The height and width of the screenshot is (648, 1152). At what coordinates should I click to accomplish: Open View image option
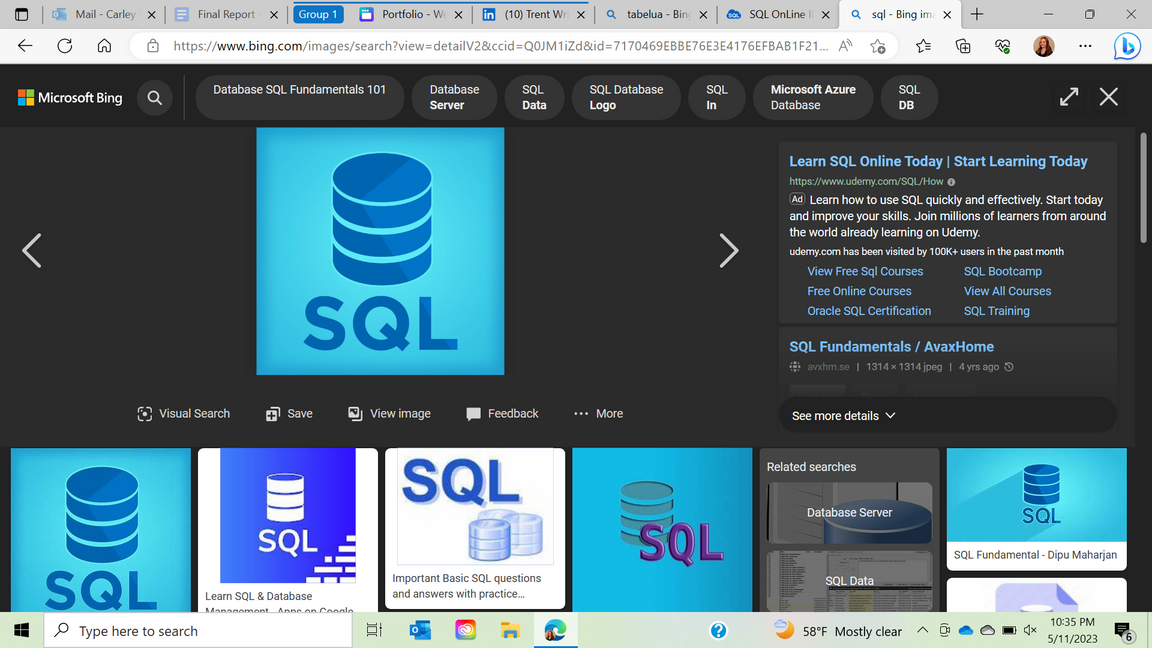click(x=389, y=414)
